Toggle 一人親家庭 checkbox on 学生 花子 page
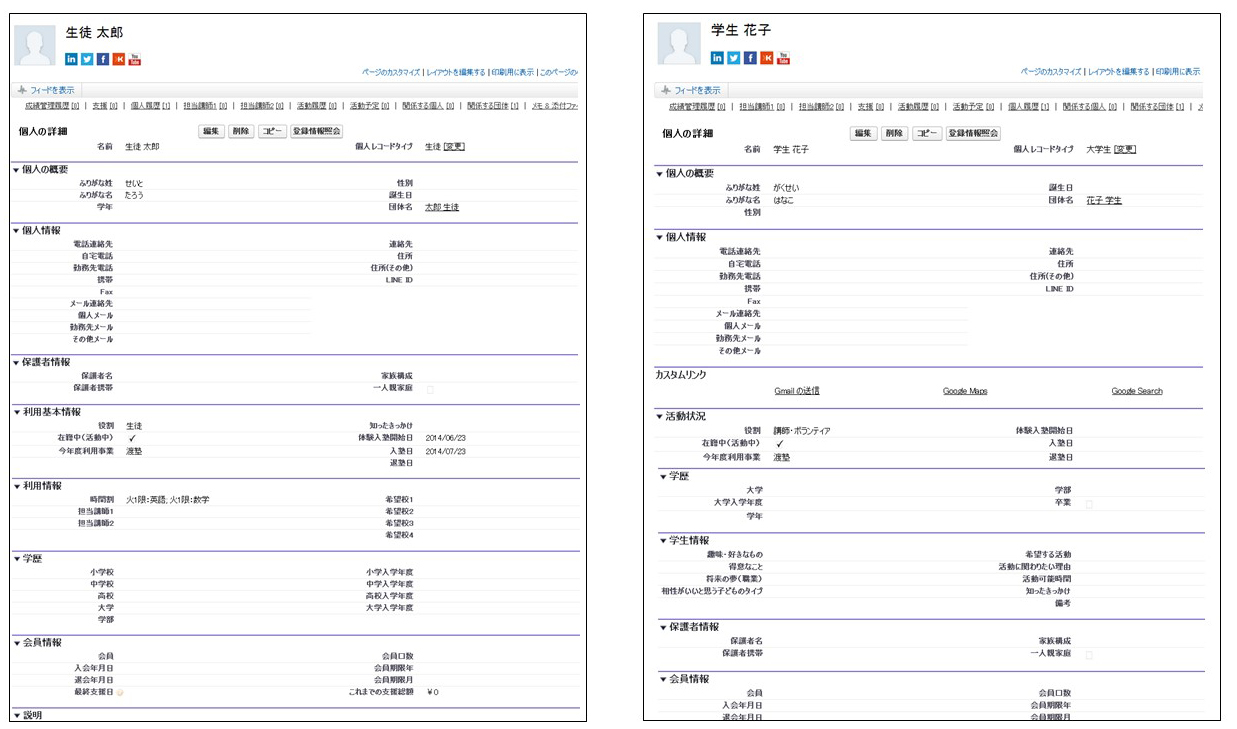 pyautogui.click(x=1089, y=653)
